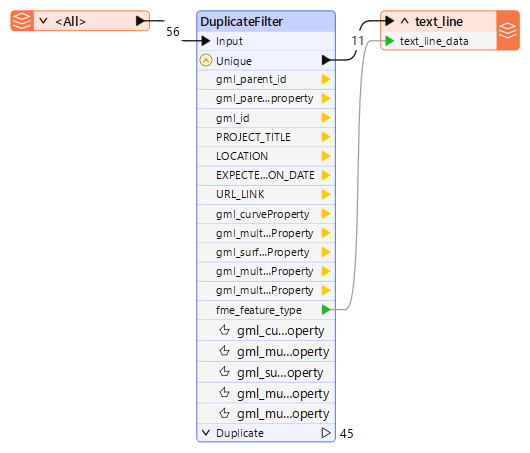
Task: Click the orange reader layers icon beside <All>
Action: [x=22, y=21]
